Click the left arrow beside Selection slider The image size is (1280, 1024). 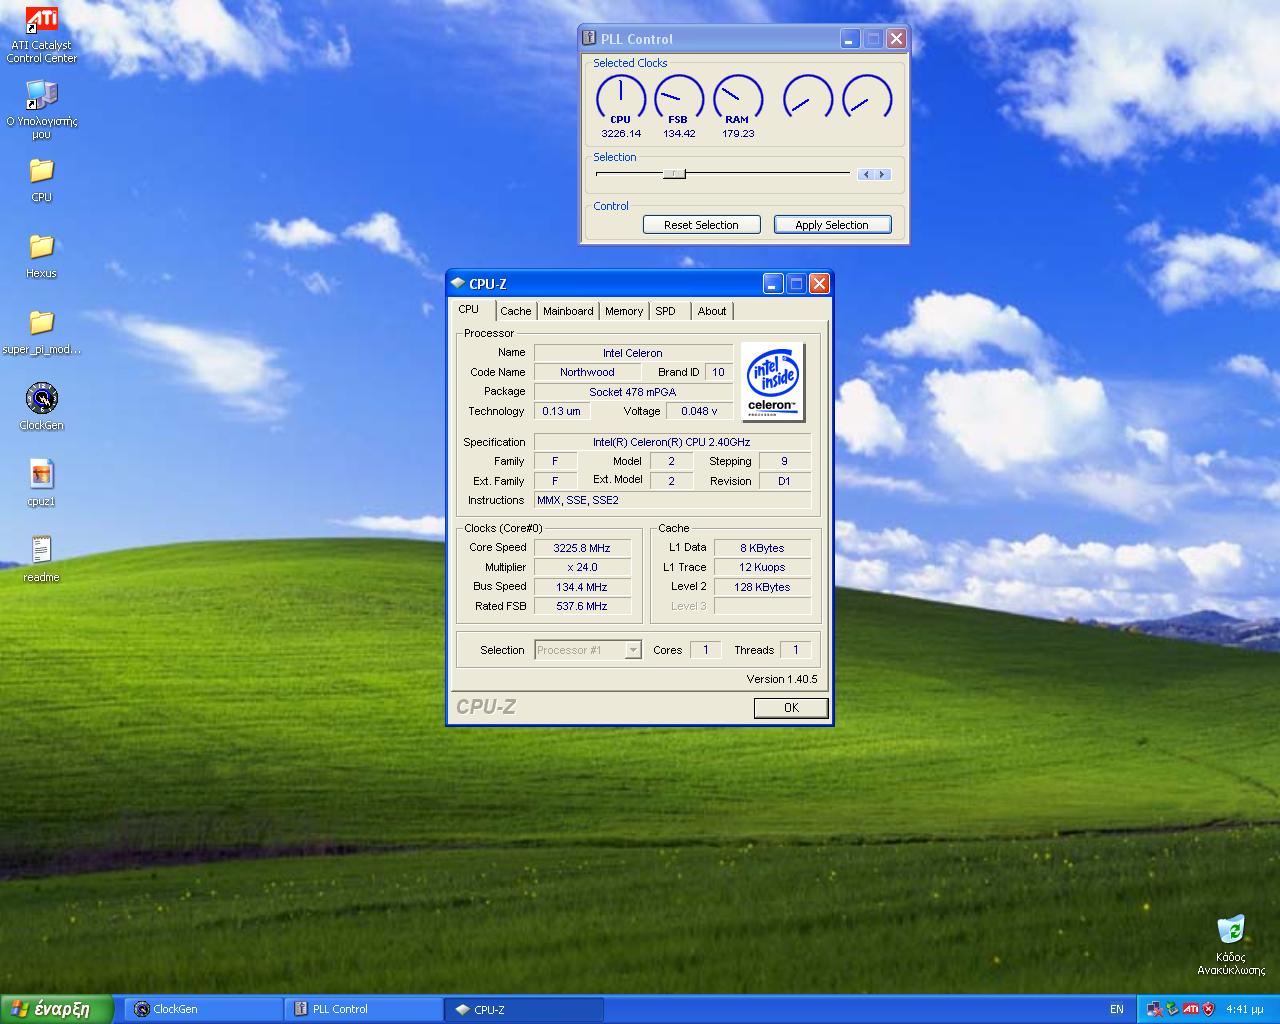[x=866, y=174]
